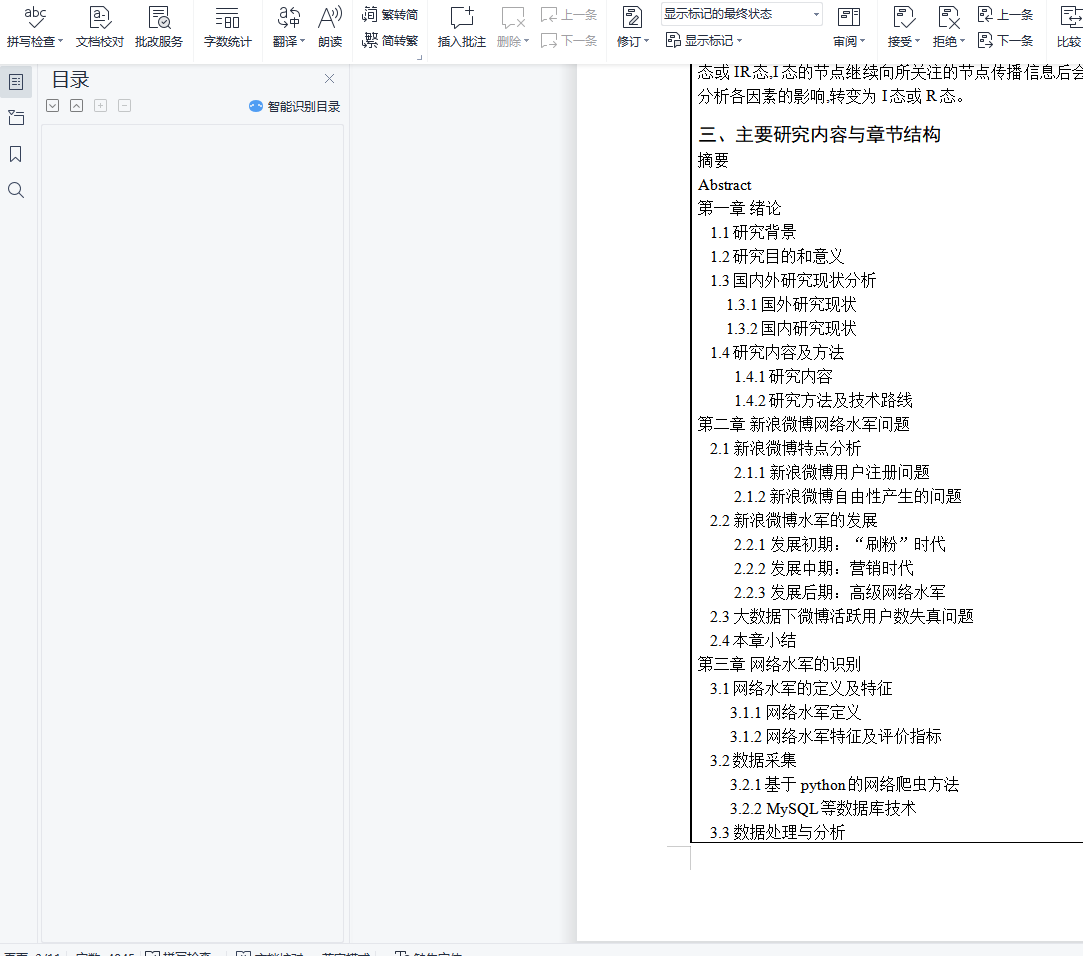Open the 拼写检查 dropdown arrow
The width and height of the screenshot is (1083, 956).
[x=61, y=41]
